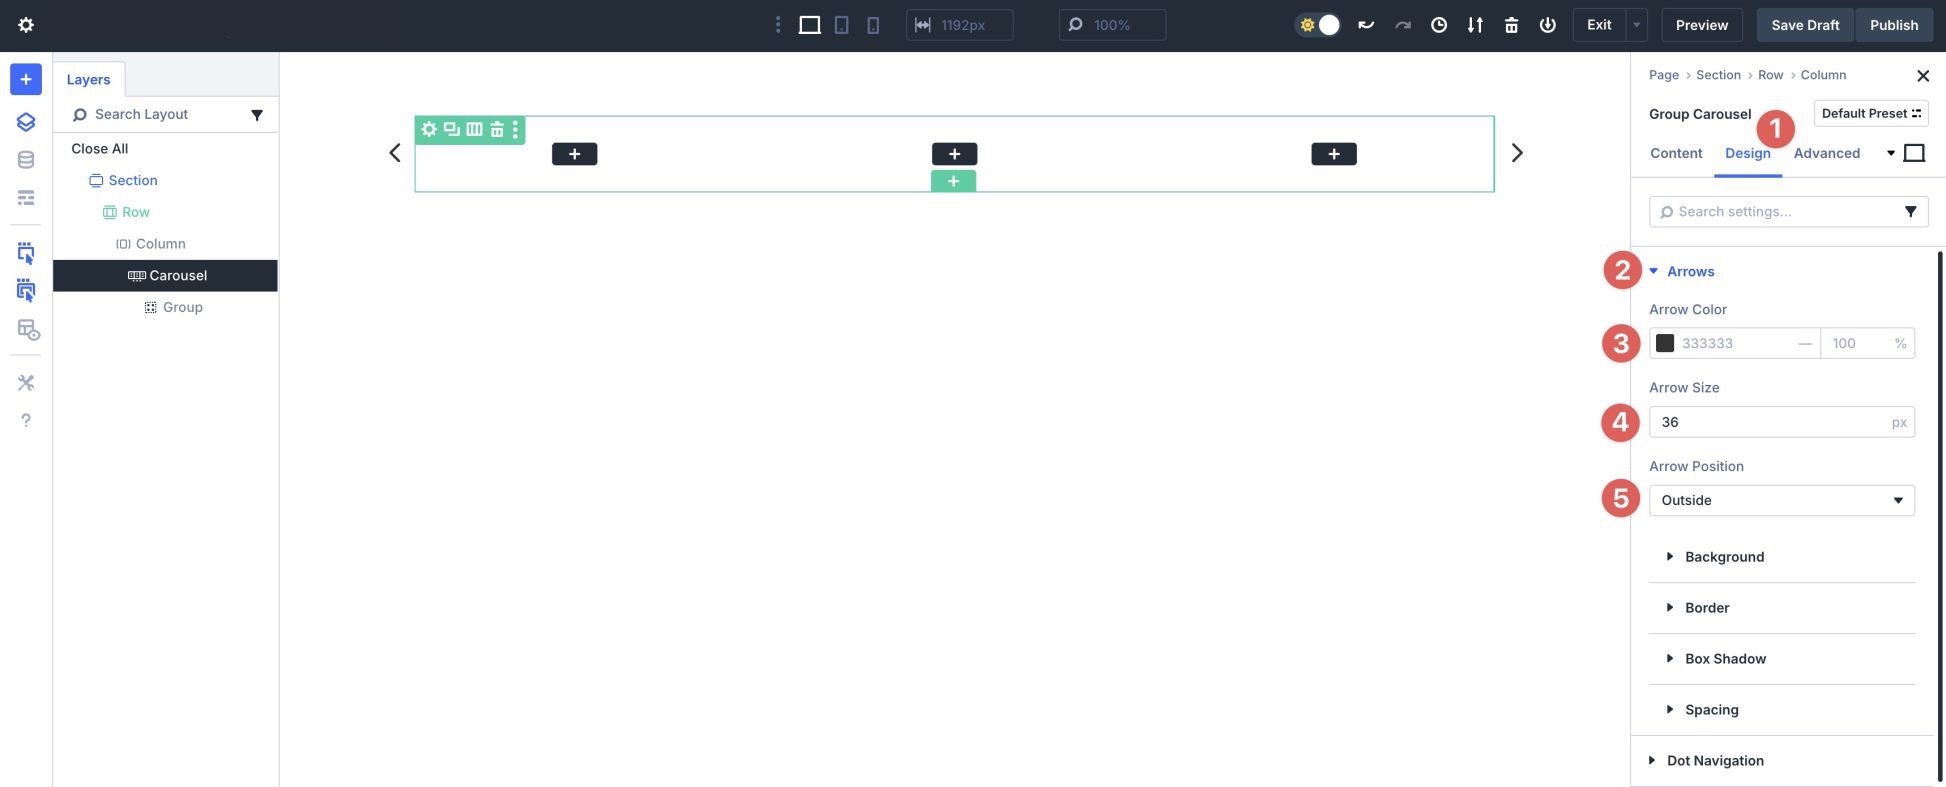Click next carousel arrow on canvas

[x=1517, y=153]
